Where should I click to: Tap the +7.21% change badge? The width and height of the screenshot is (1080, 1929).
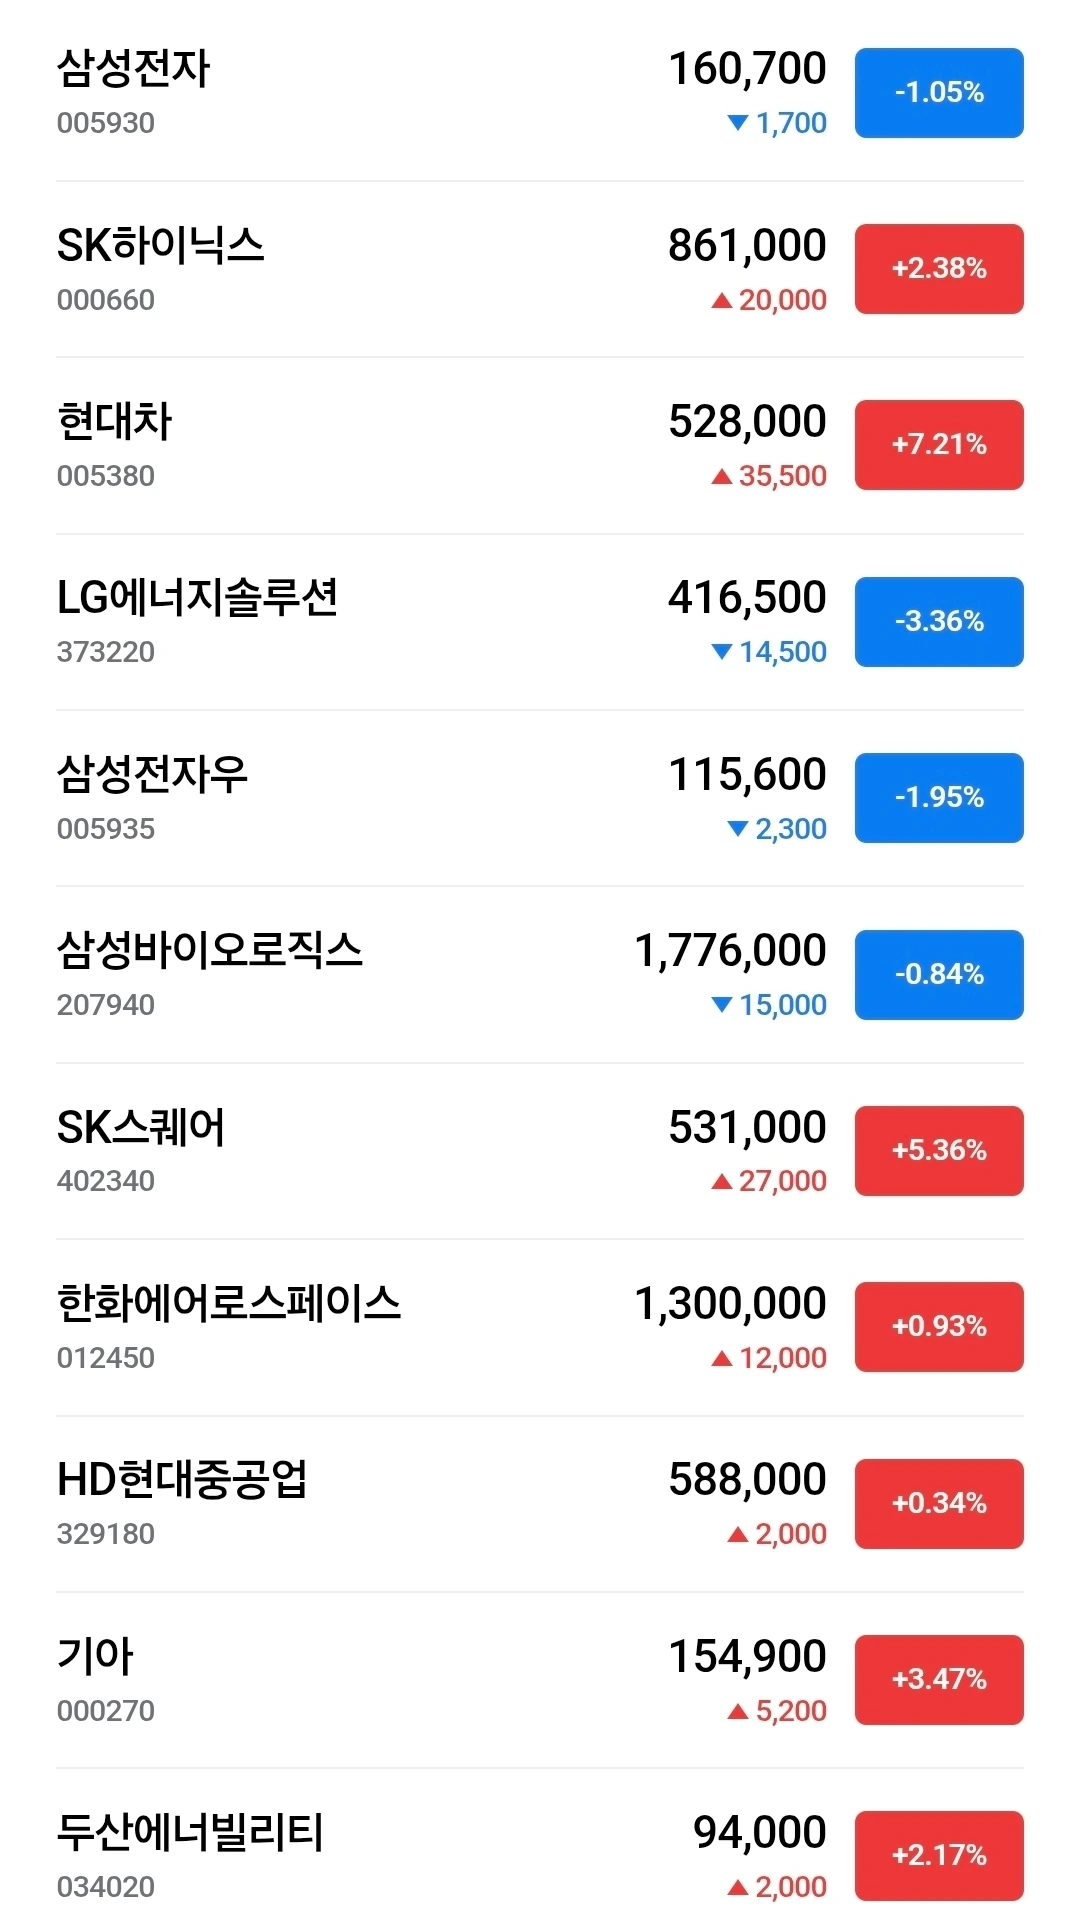(939, 445)
